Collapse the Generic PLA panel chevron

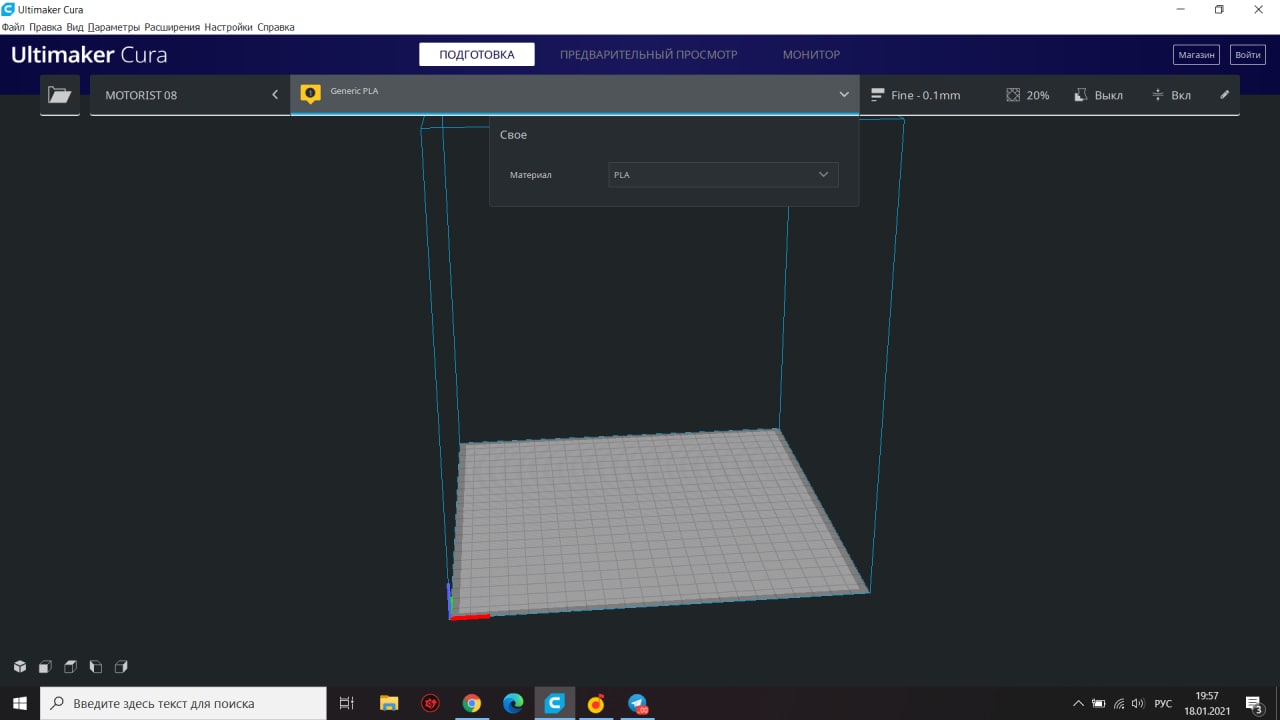coord(844,94)
